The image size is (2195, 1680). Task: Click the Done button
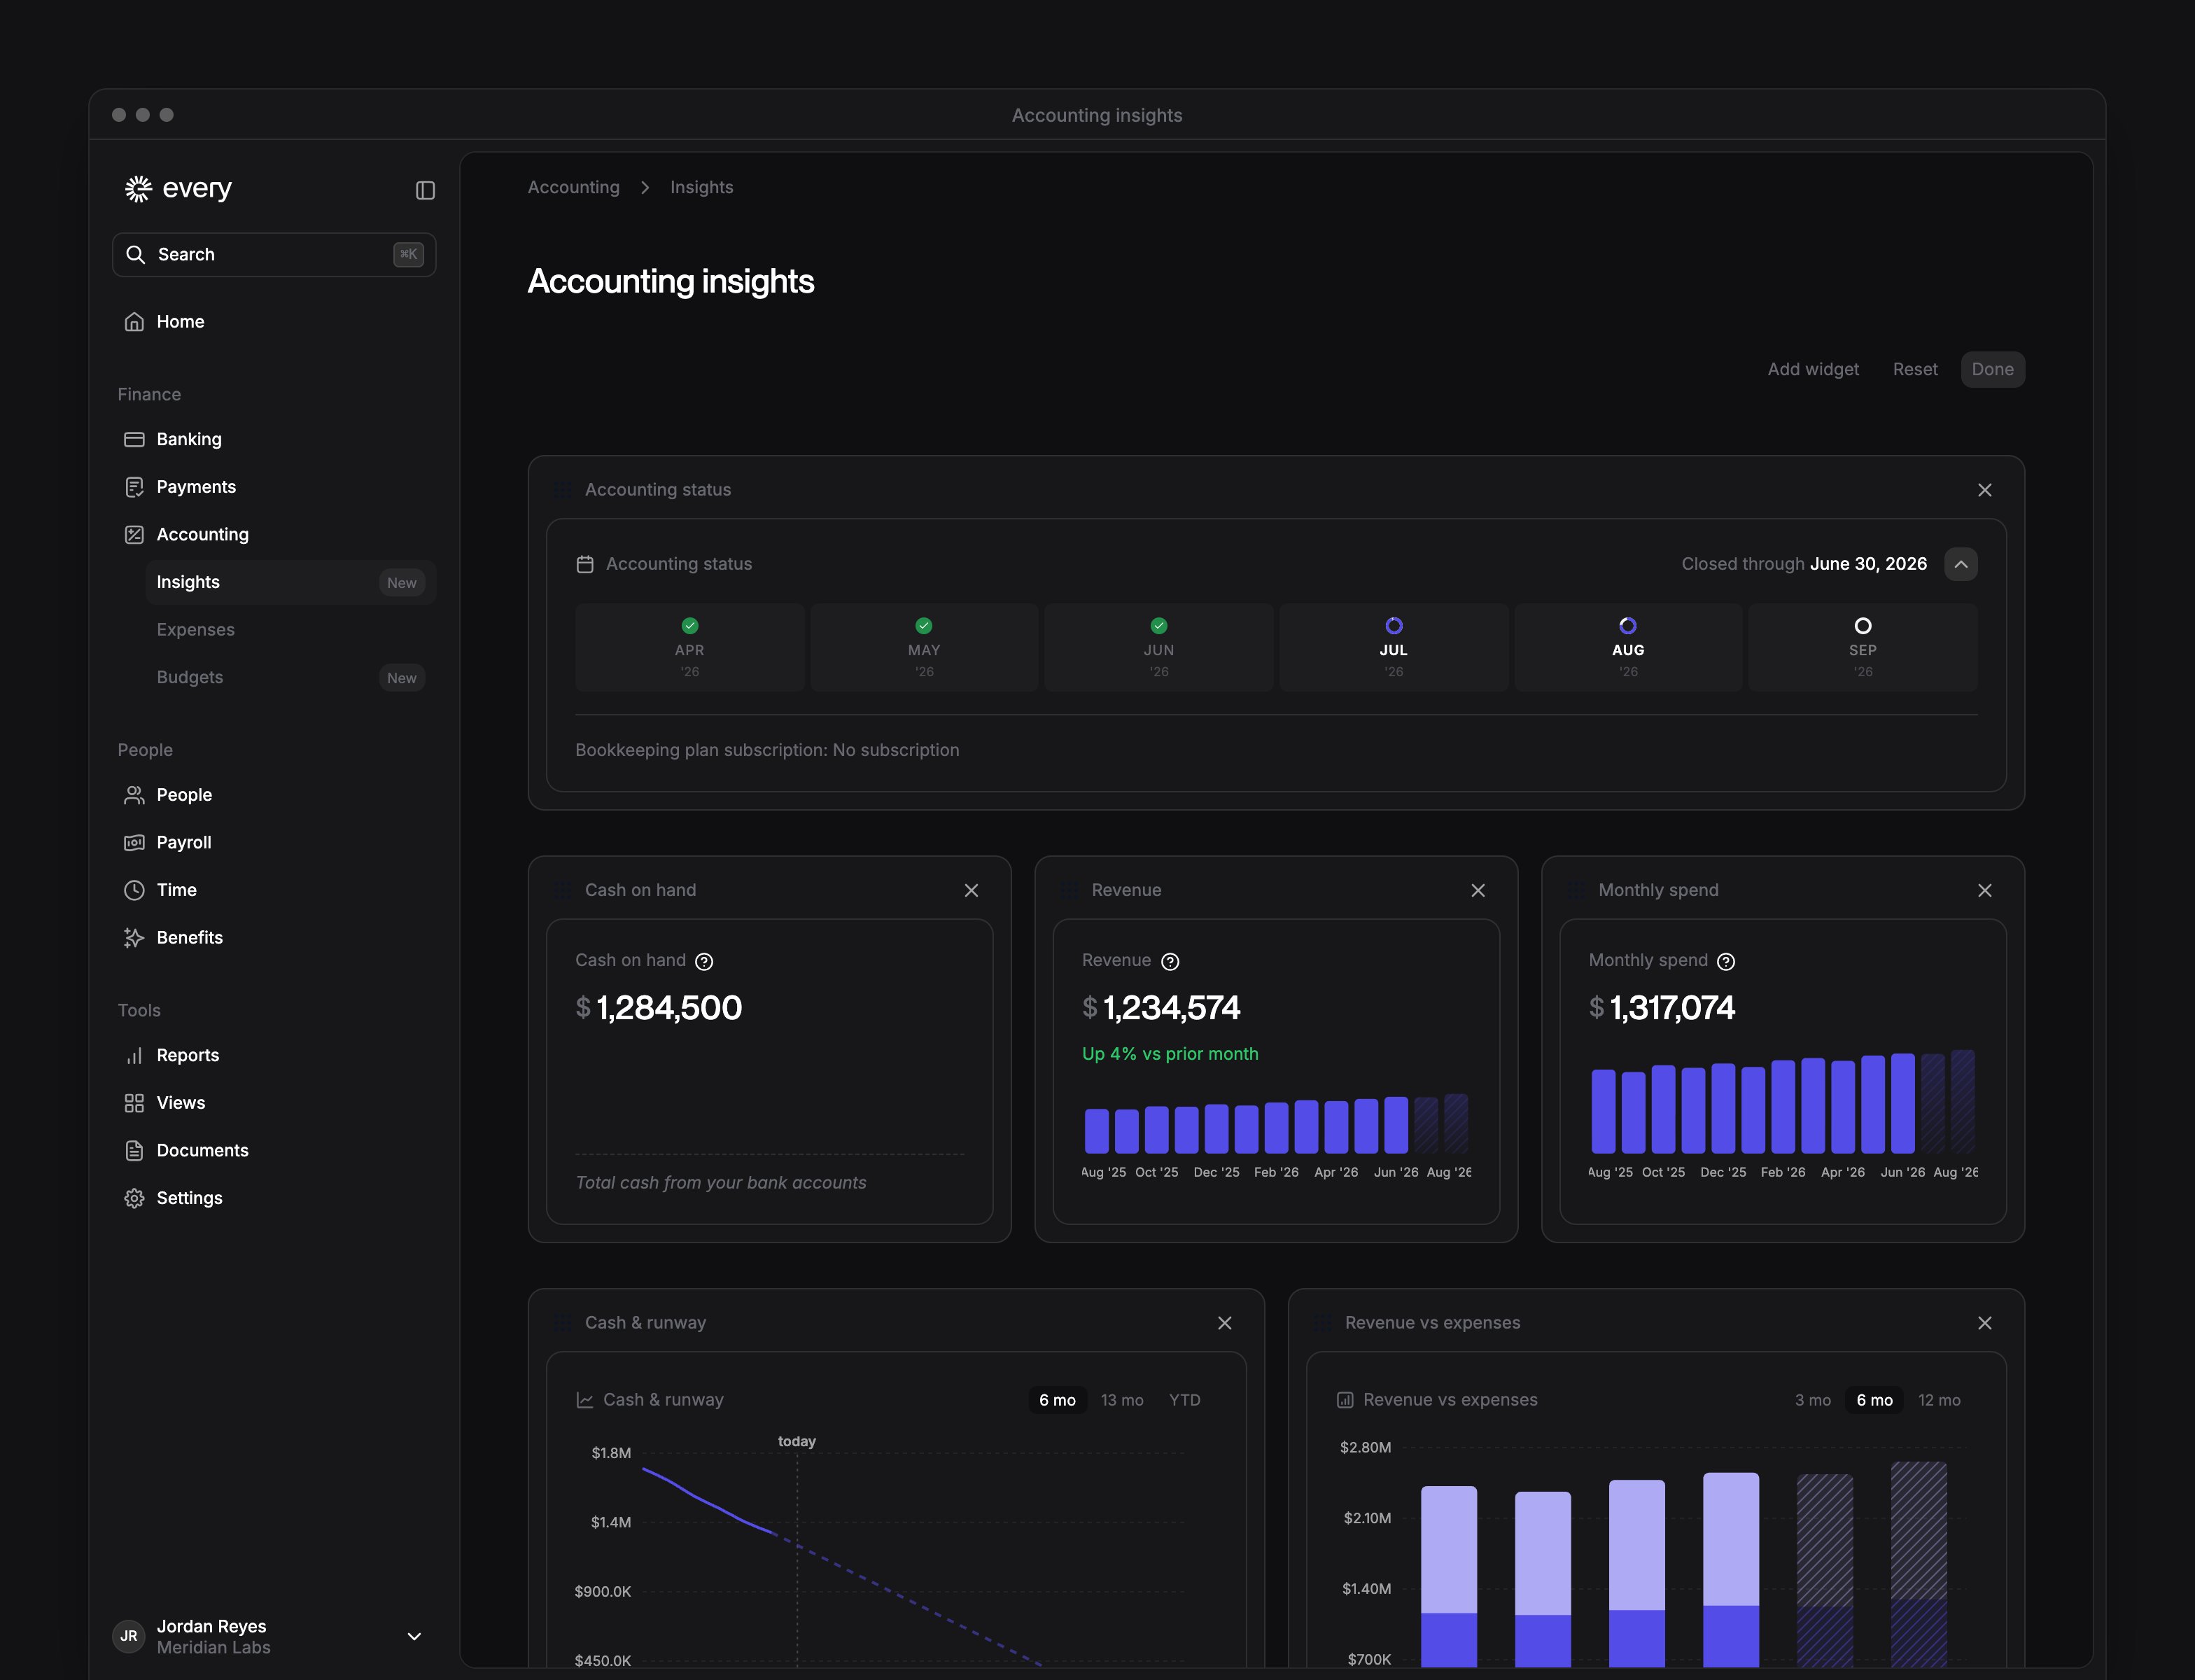point(1993,370)
